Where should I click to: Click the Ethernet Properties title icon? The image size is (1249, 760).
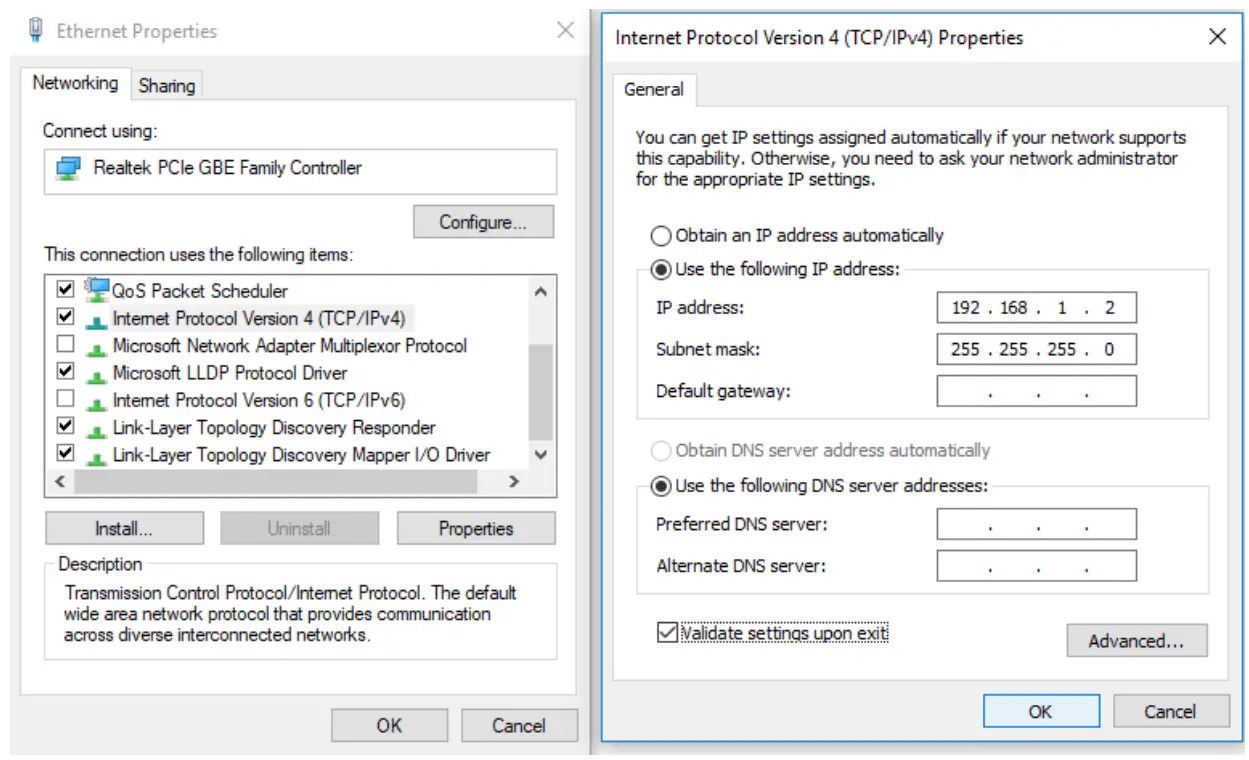coord(37,31)
